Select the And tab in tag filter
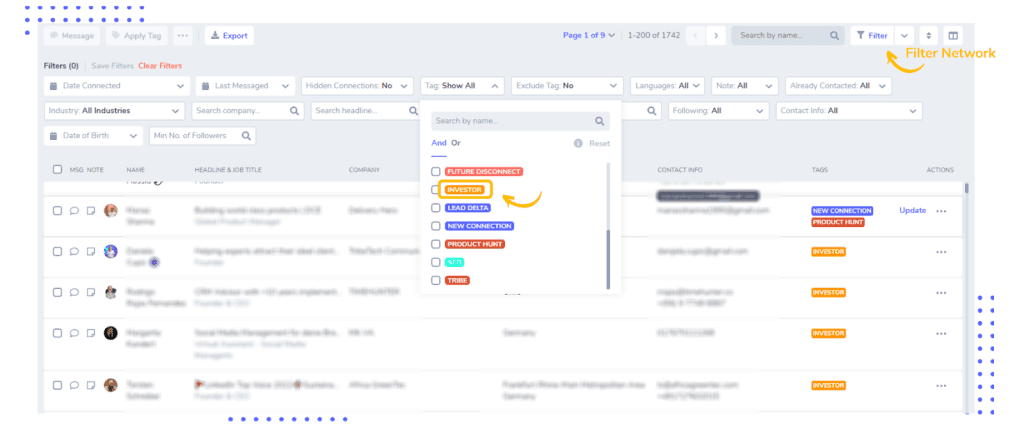This screenshot has height=429, width=1024. coord(439,143)
